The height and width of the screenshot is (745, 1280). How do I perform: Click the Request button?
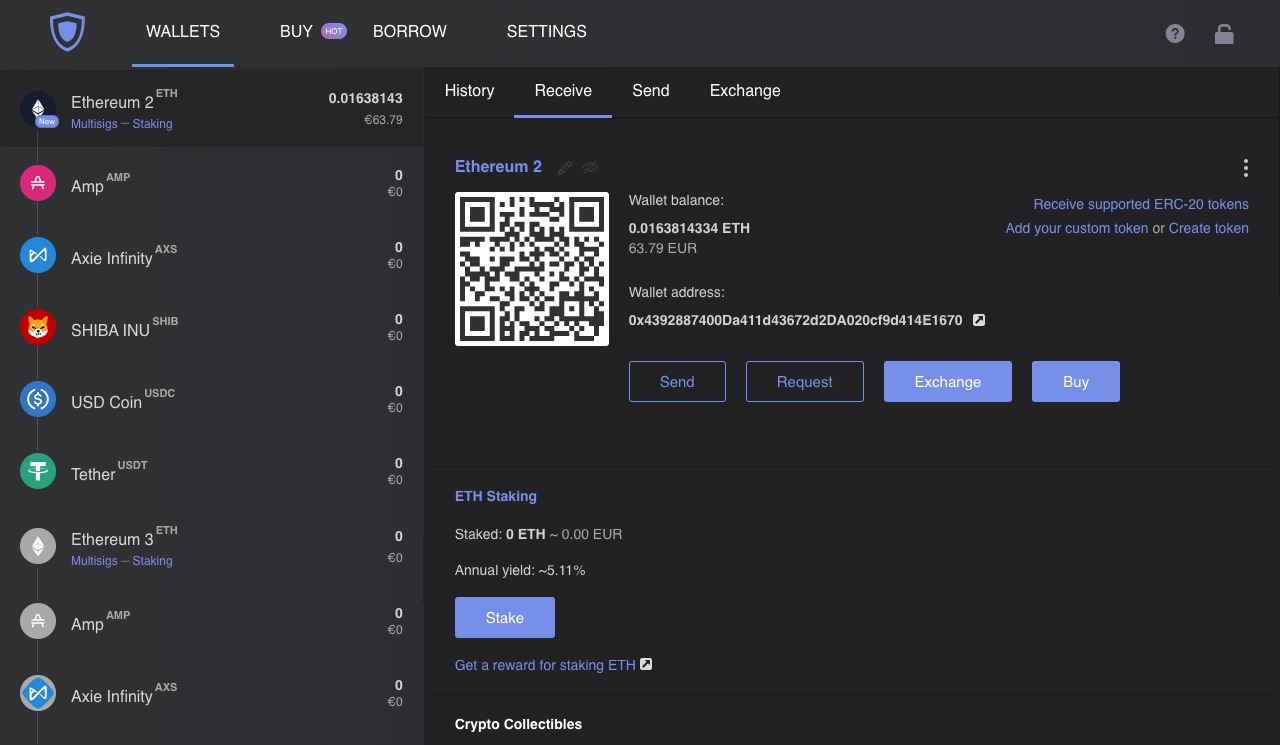[x=805, y=382]
